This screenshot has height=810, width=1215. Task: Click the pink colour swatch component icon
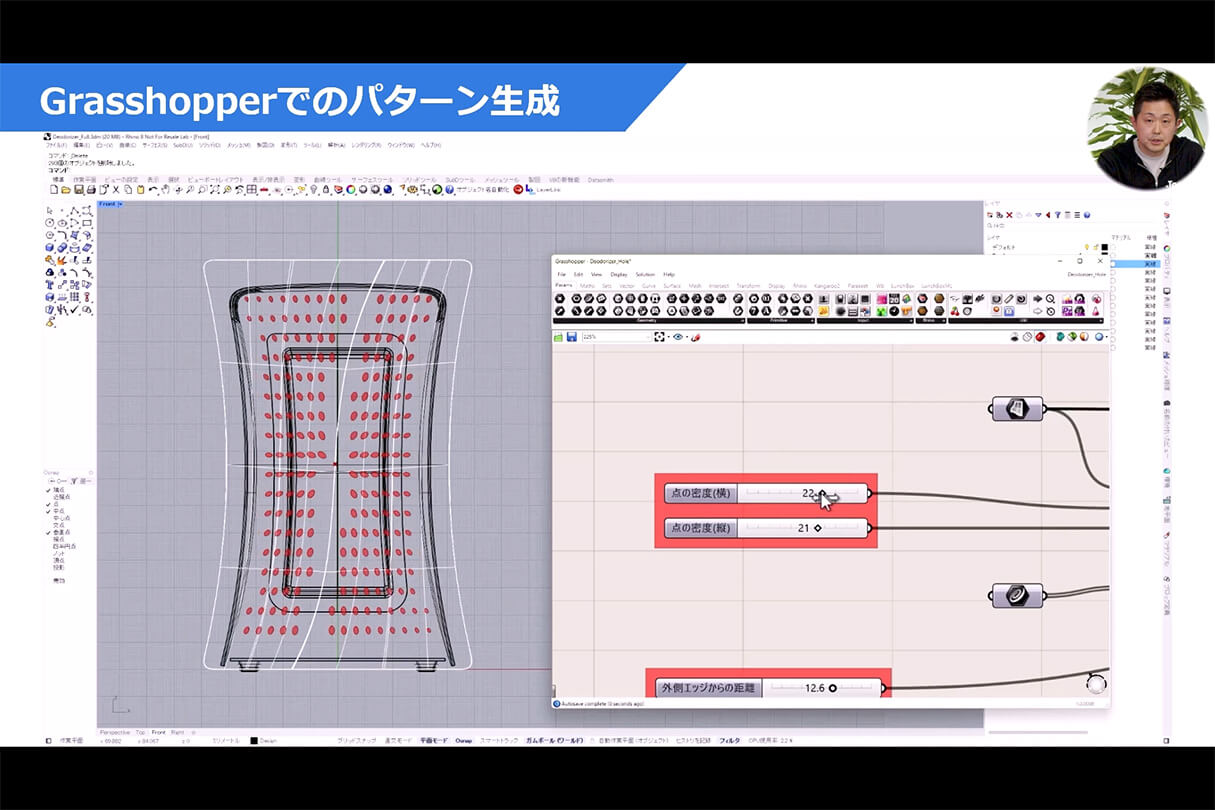(x=881, y=298)
